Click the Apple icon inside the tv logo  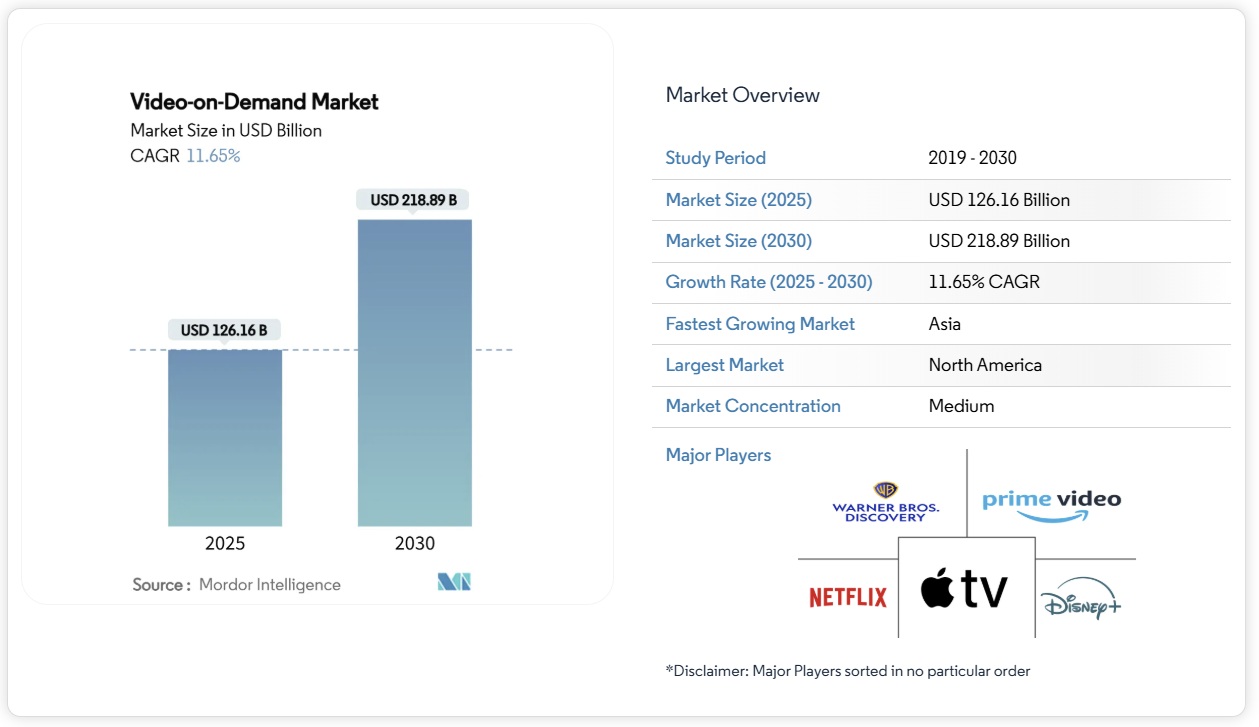936,590
